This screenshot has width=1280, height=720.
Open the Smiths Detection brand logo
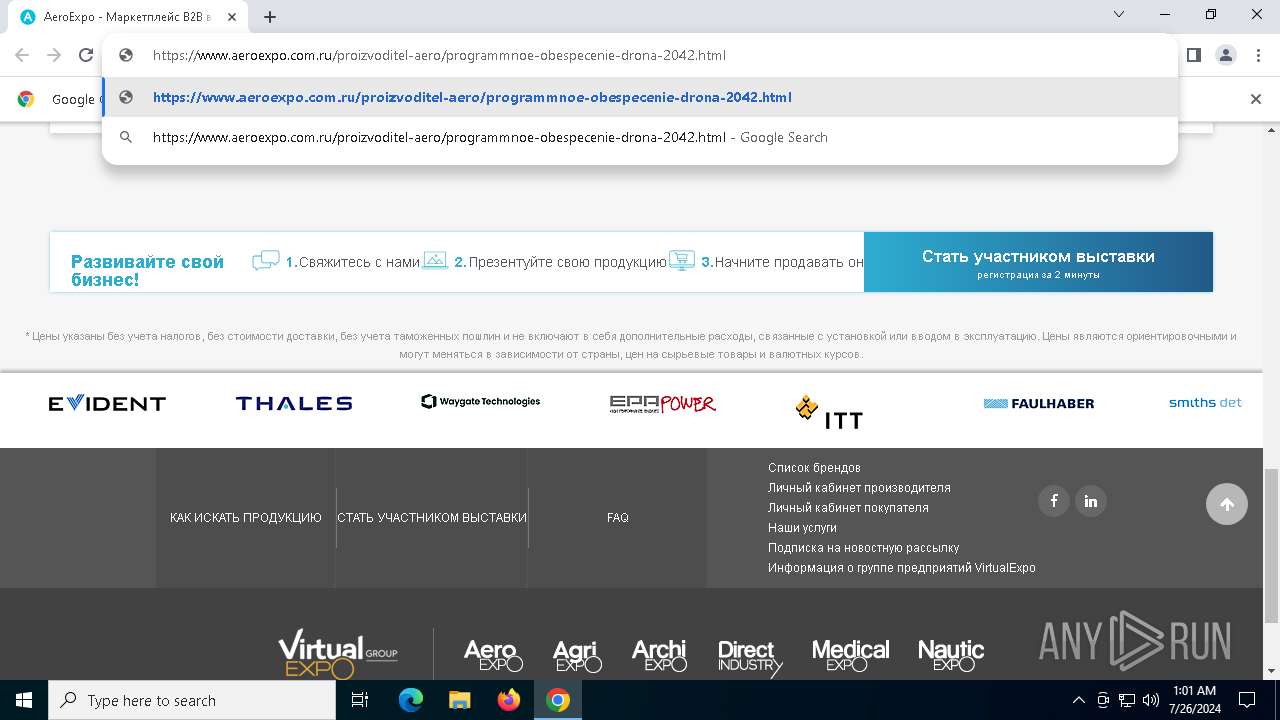(1205, 402)
